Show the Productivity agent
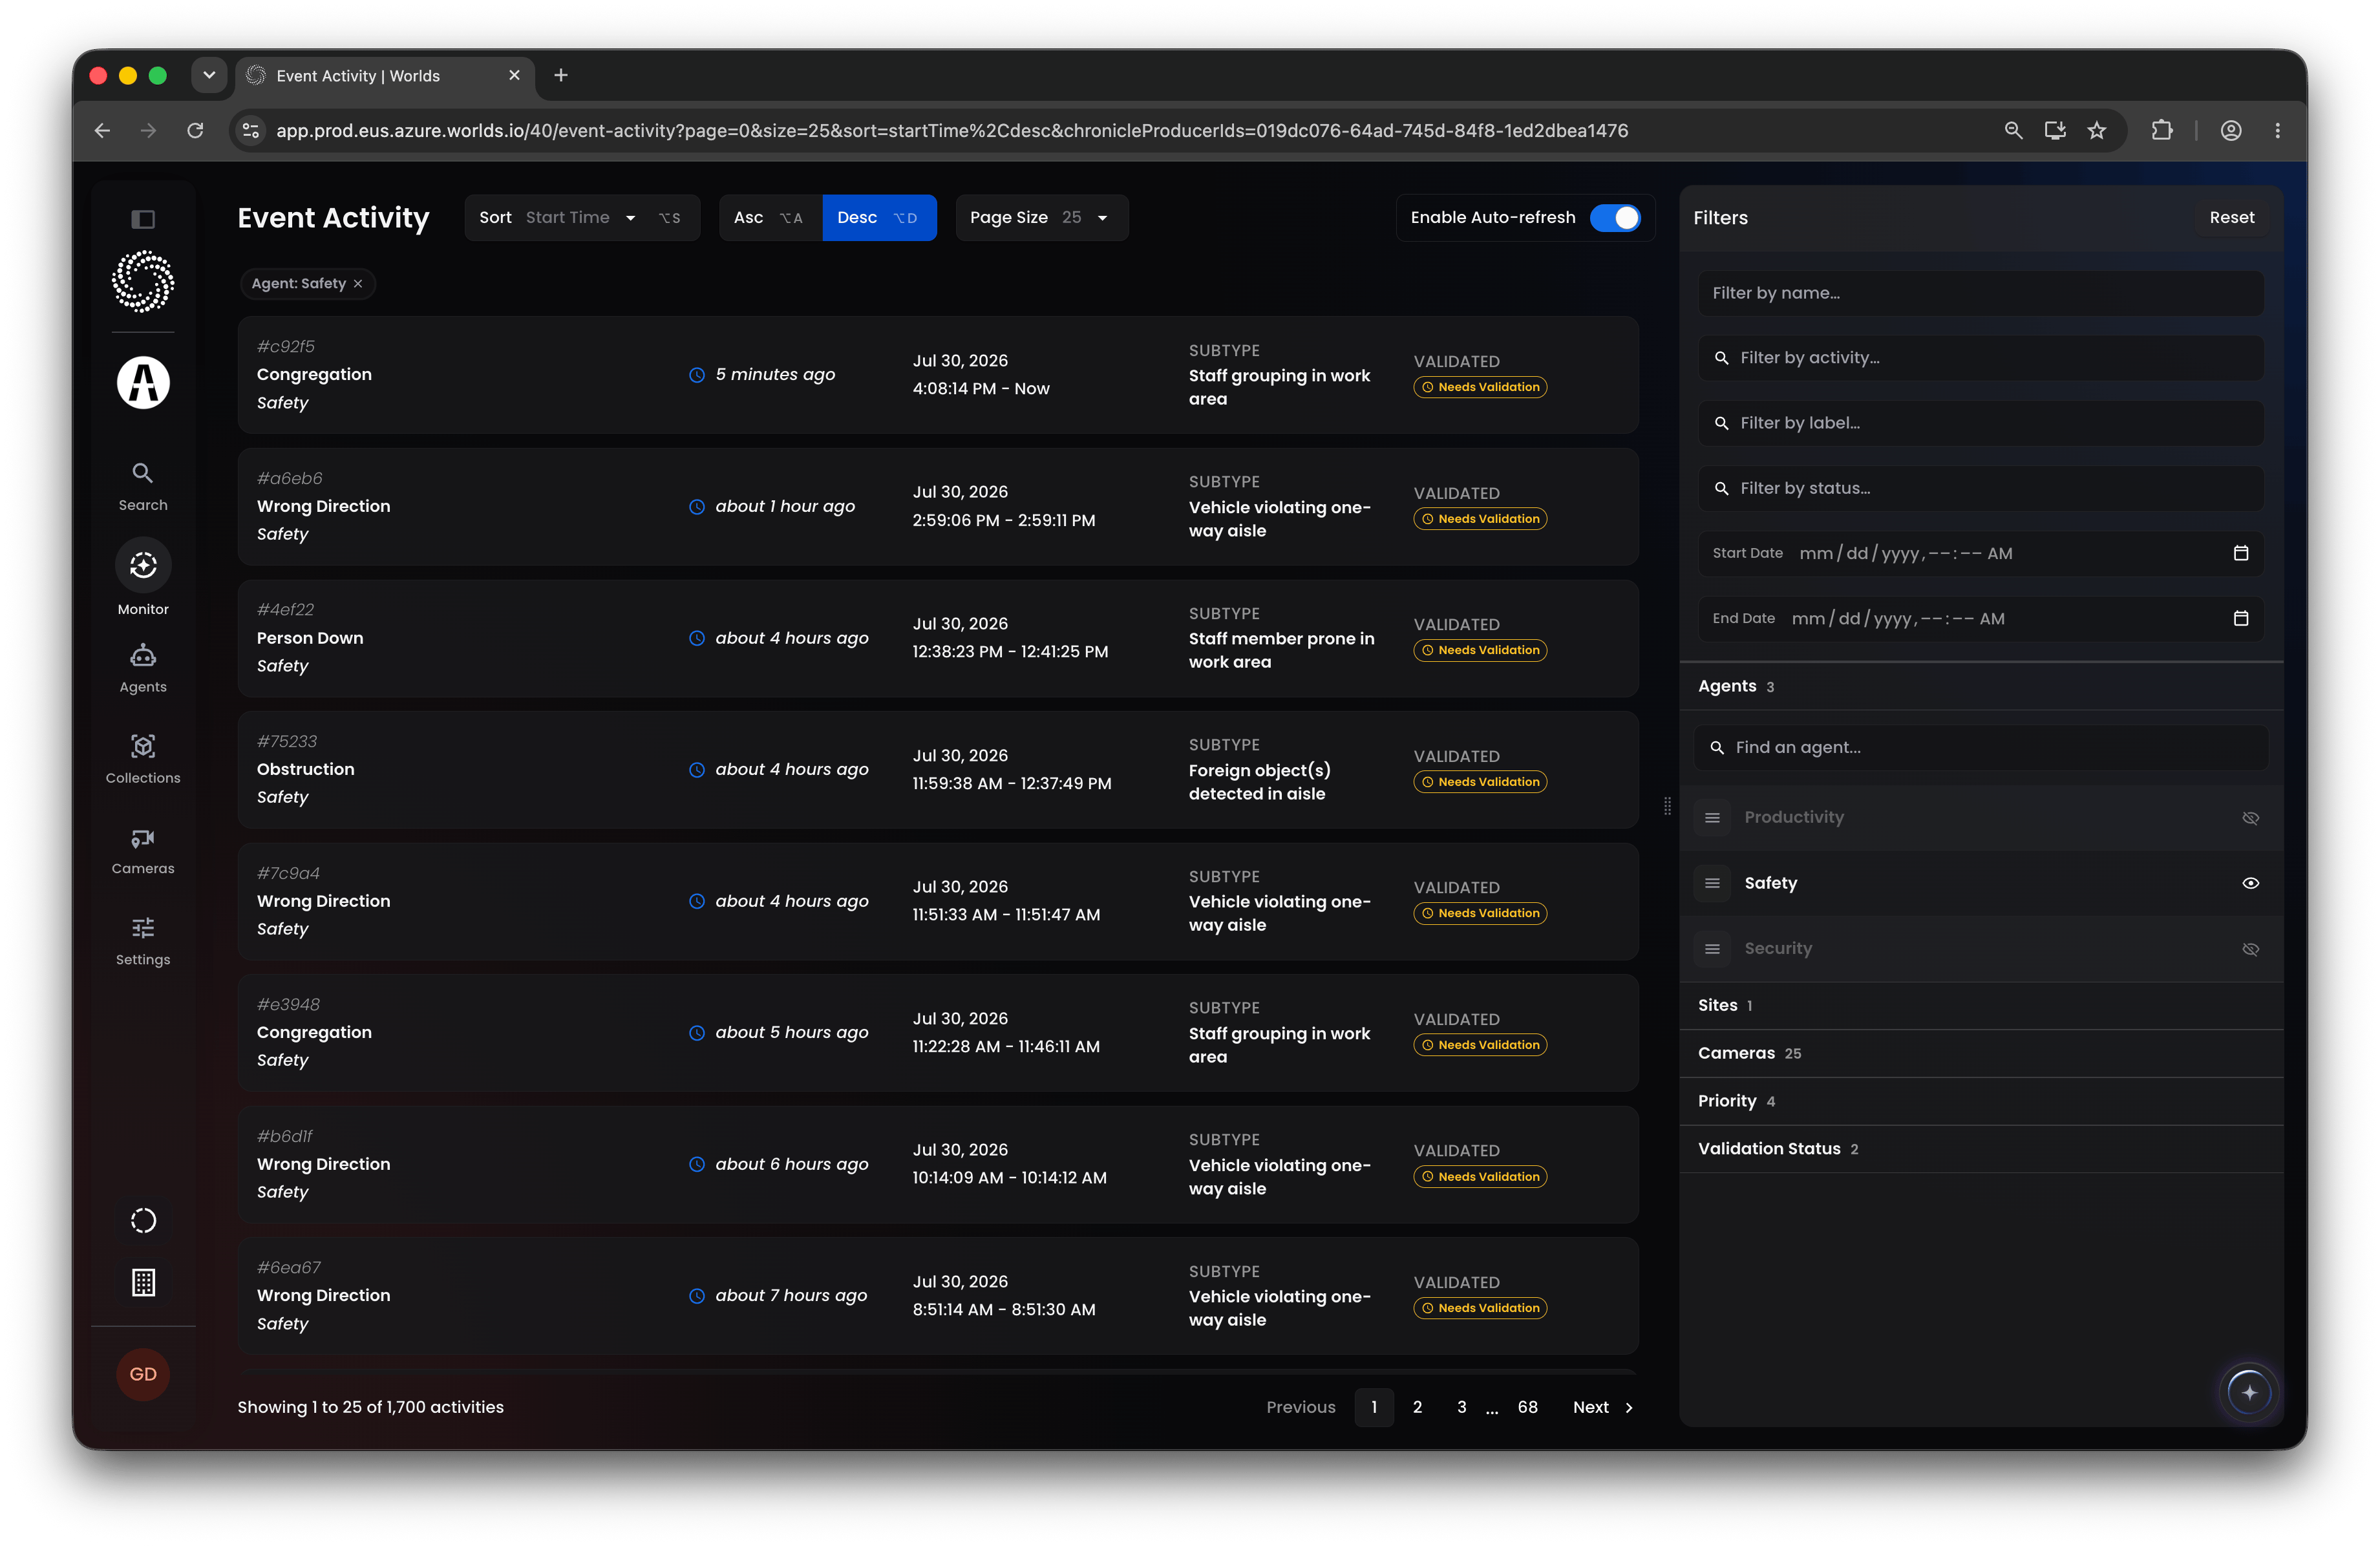Screen dimensions: 2380x1546 point(2250,818)
